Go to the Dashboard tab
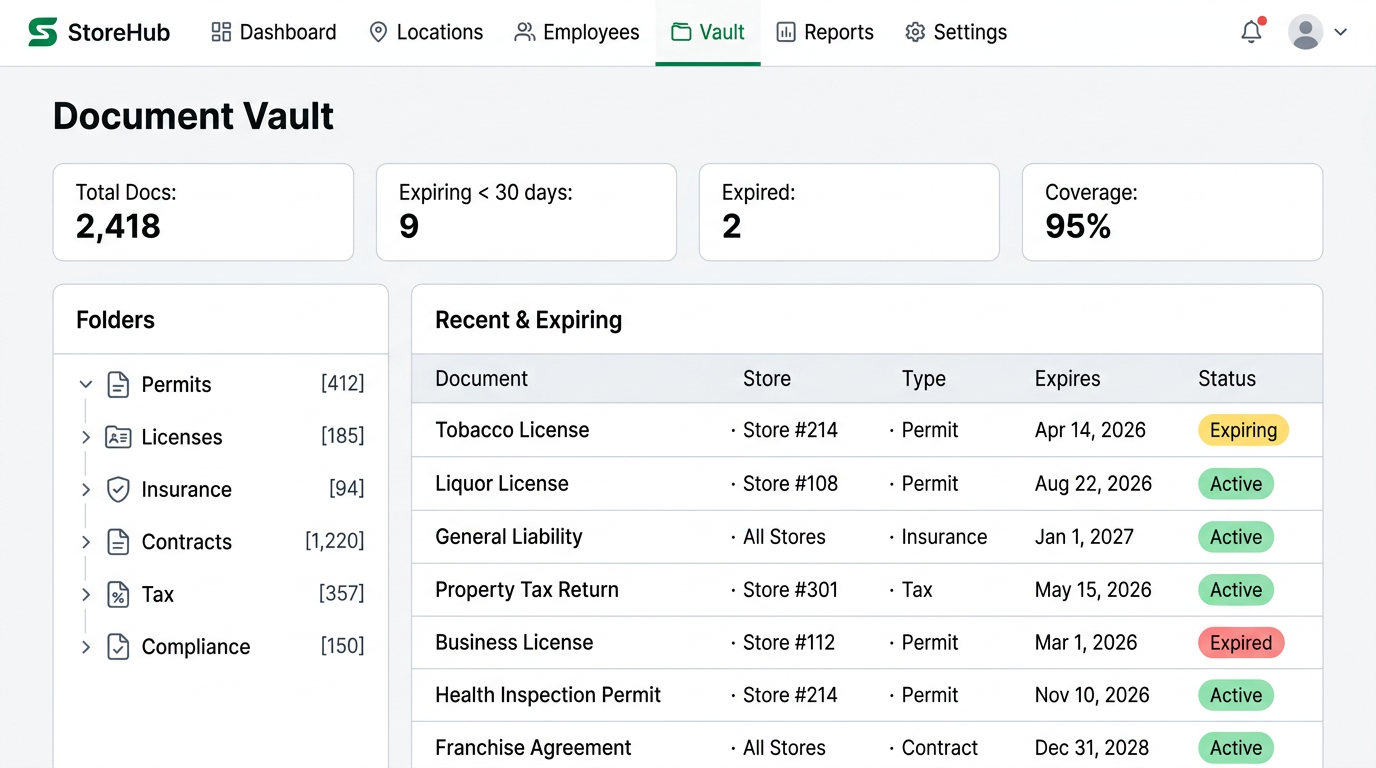This screenshot has height=768, width=1376. pyautogui.click(x=274, y=32)
